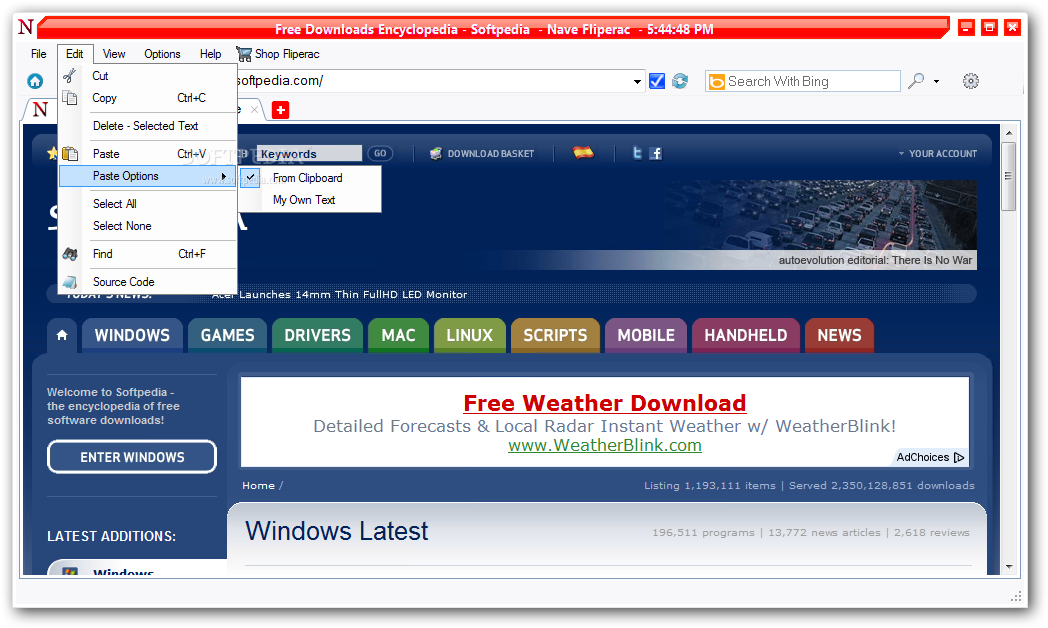
Task: Expand Paste Options submenu
Action: [148, 176]
